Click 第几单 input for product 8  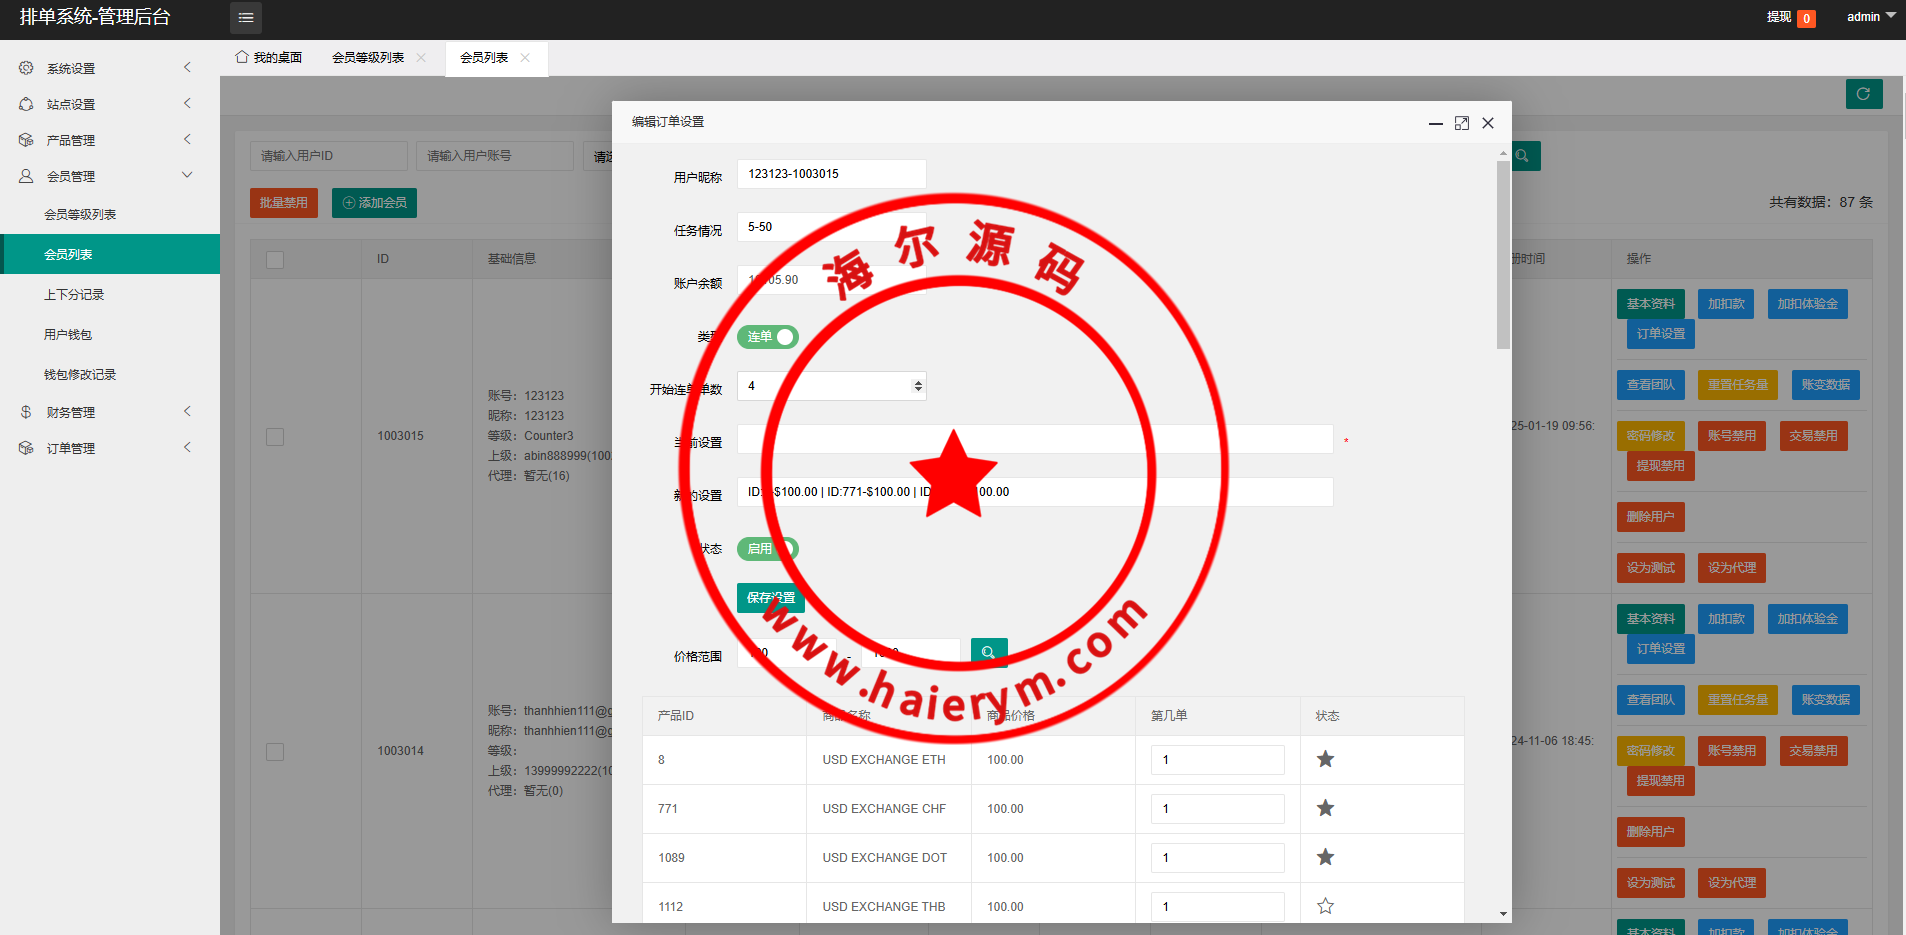[1218, 760]
